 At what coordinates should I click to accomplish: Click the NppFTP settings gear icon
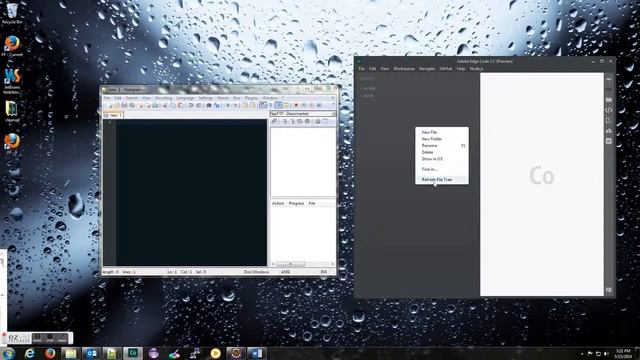point(318,121)
